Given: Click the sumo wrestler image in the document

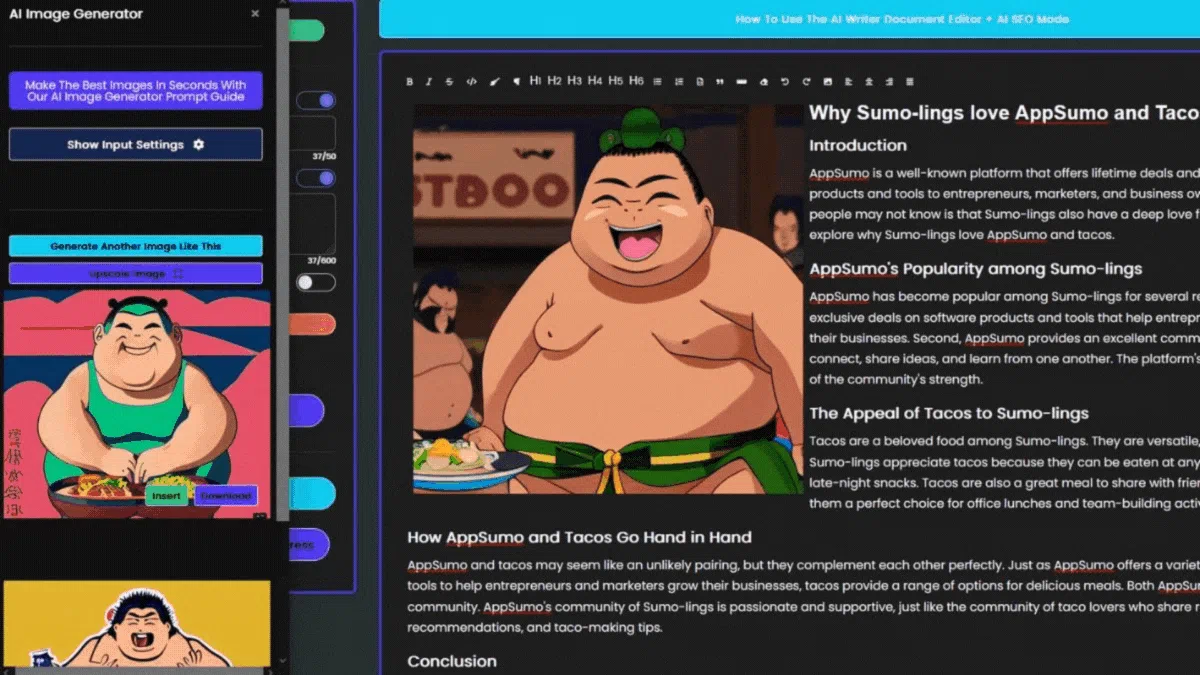Looking at the screenshot, I should click(x=608, y=299).
